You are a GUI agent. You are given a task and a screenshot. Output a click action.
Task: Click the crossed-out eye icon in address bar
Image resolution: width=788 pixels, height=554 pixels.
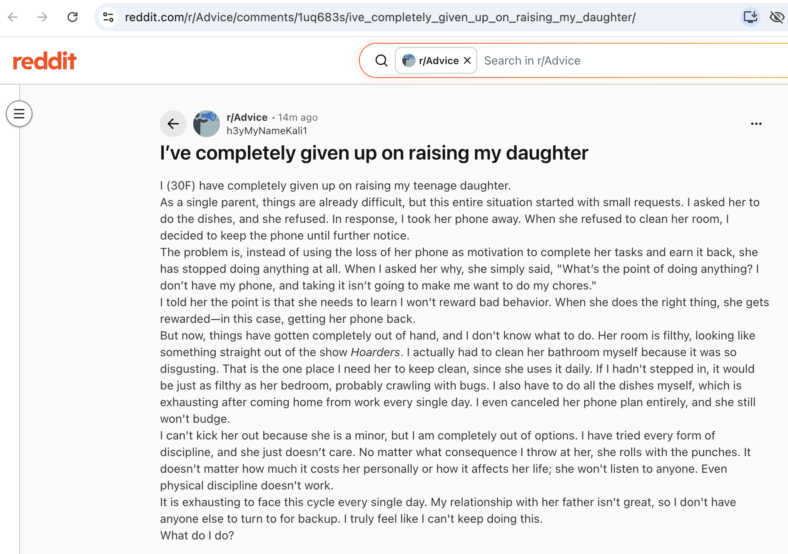776,17
